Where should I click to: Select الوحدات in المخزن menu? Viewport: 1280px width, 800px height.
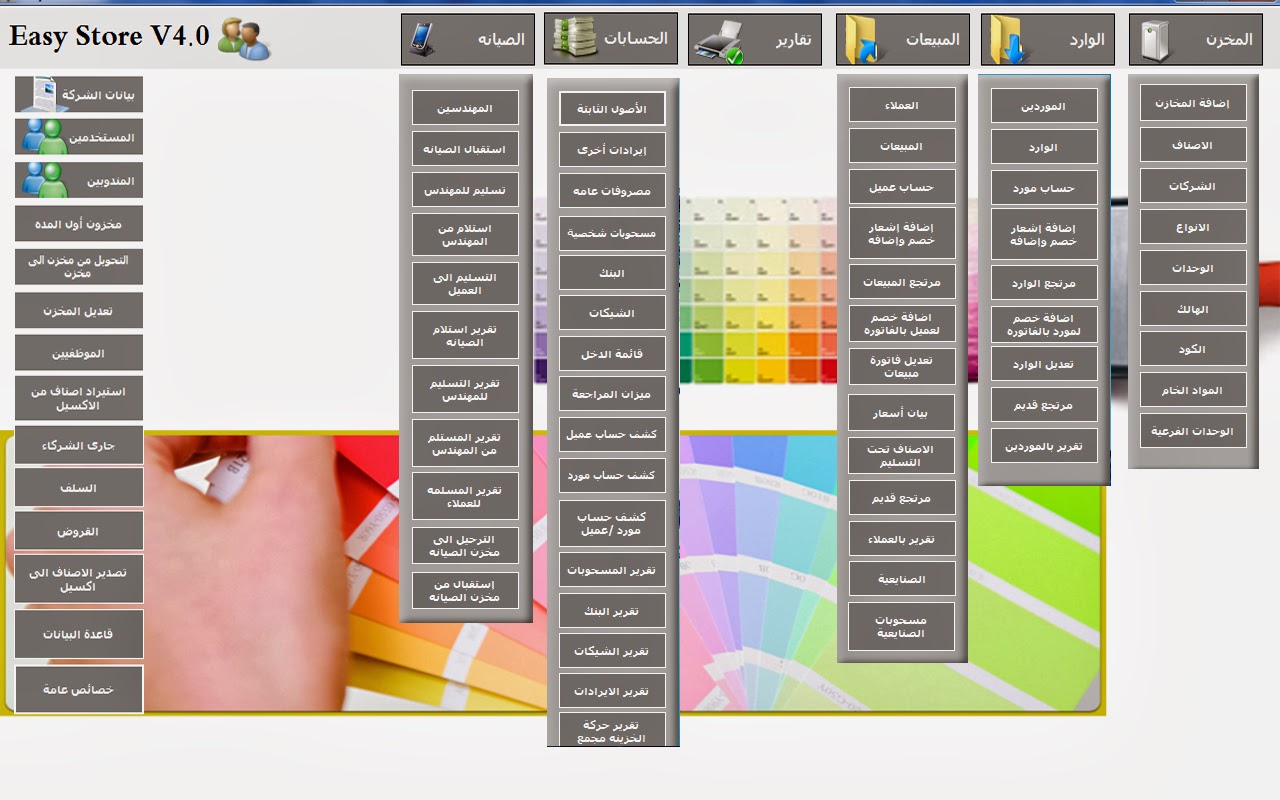(x=1193, y=267)
